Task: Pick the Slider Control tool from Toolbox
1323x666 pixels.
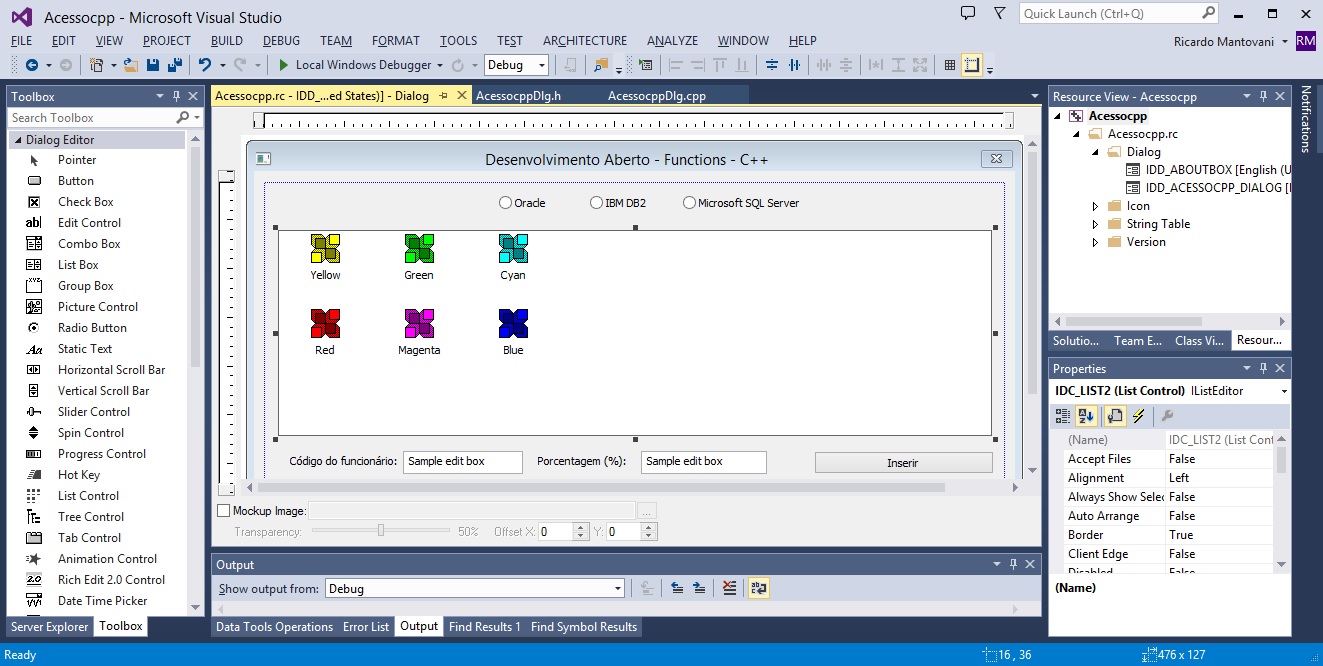Action: coord(94,412)
